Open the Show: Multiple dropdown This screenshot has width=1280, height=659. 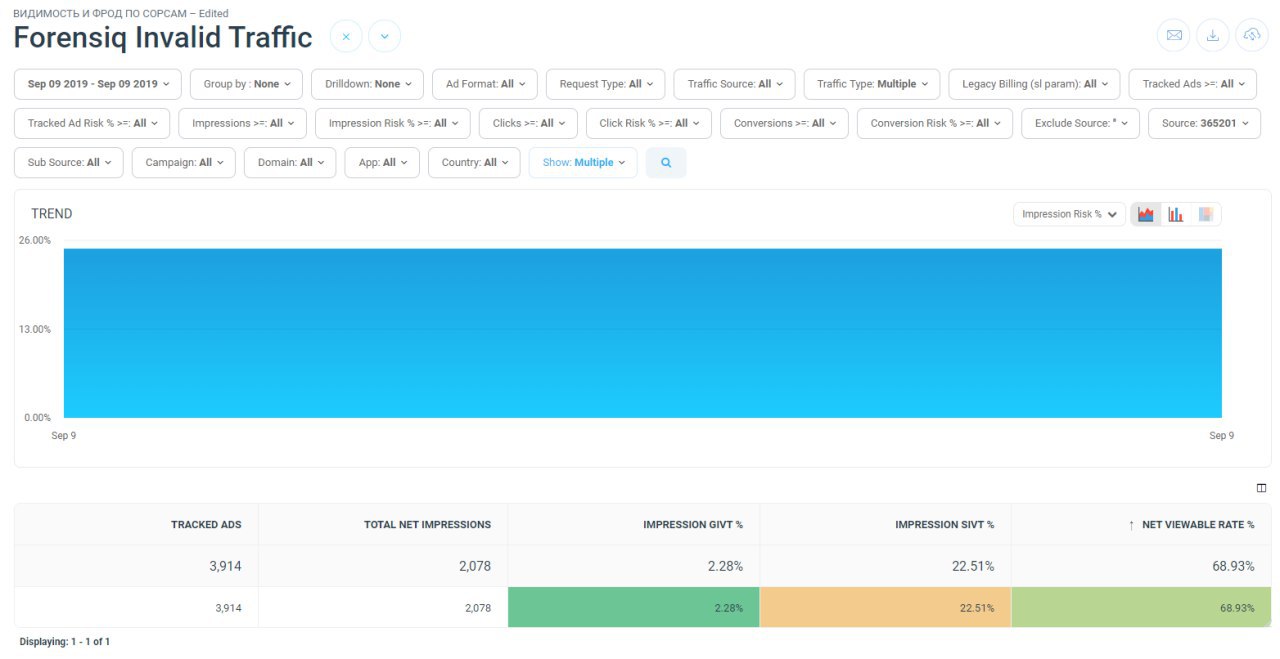click(x=583, y=162)
